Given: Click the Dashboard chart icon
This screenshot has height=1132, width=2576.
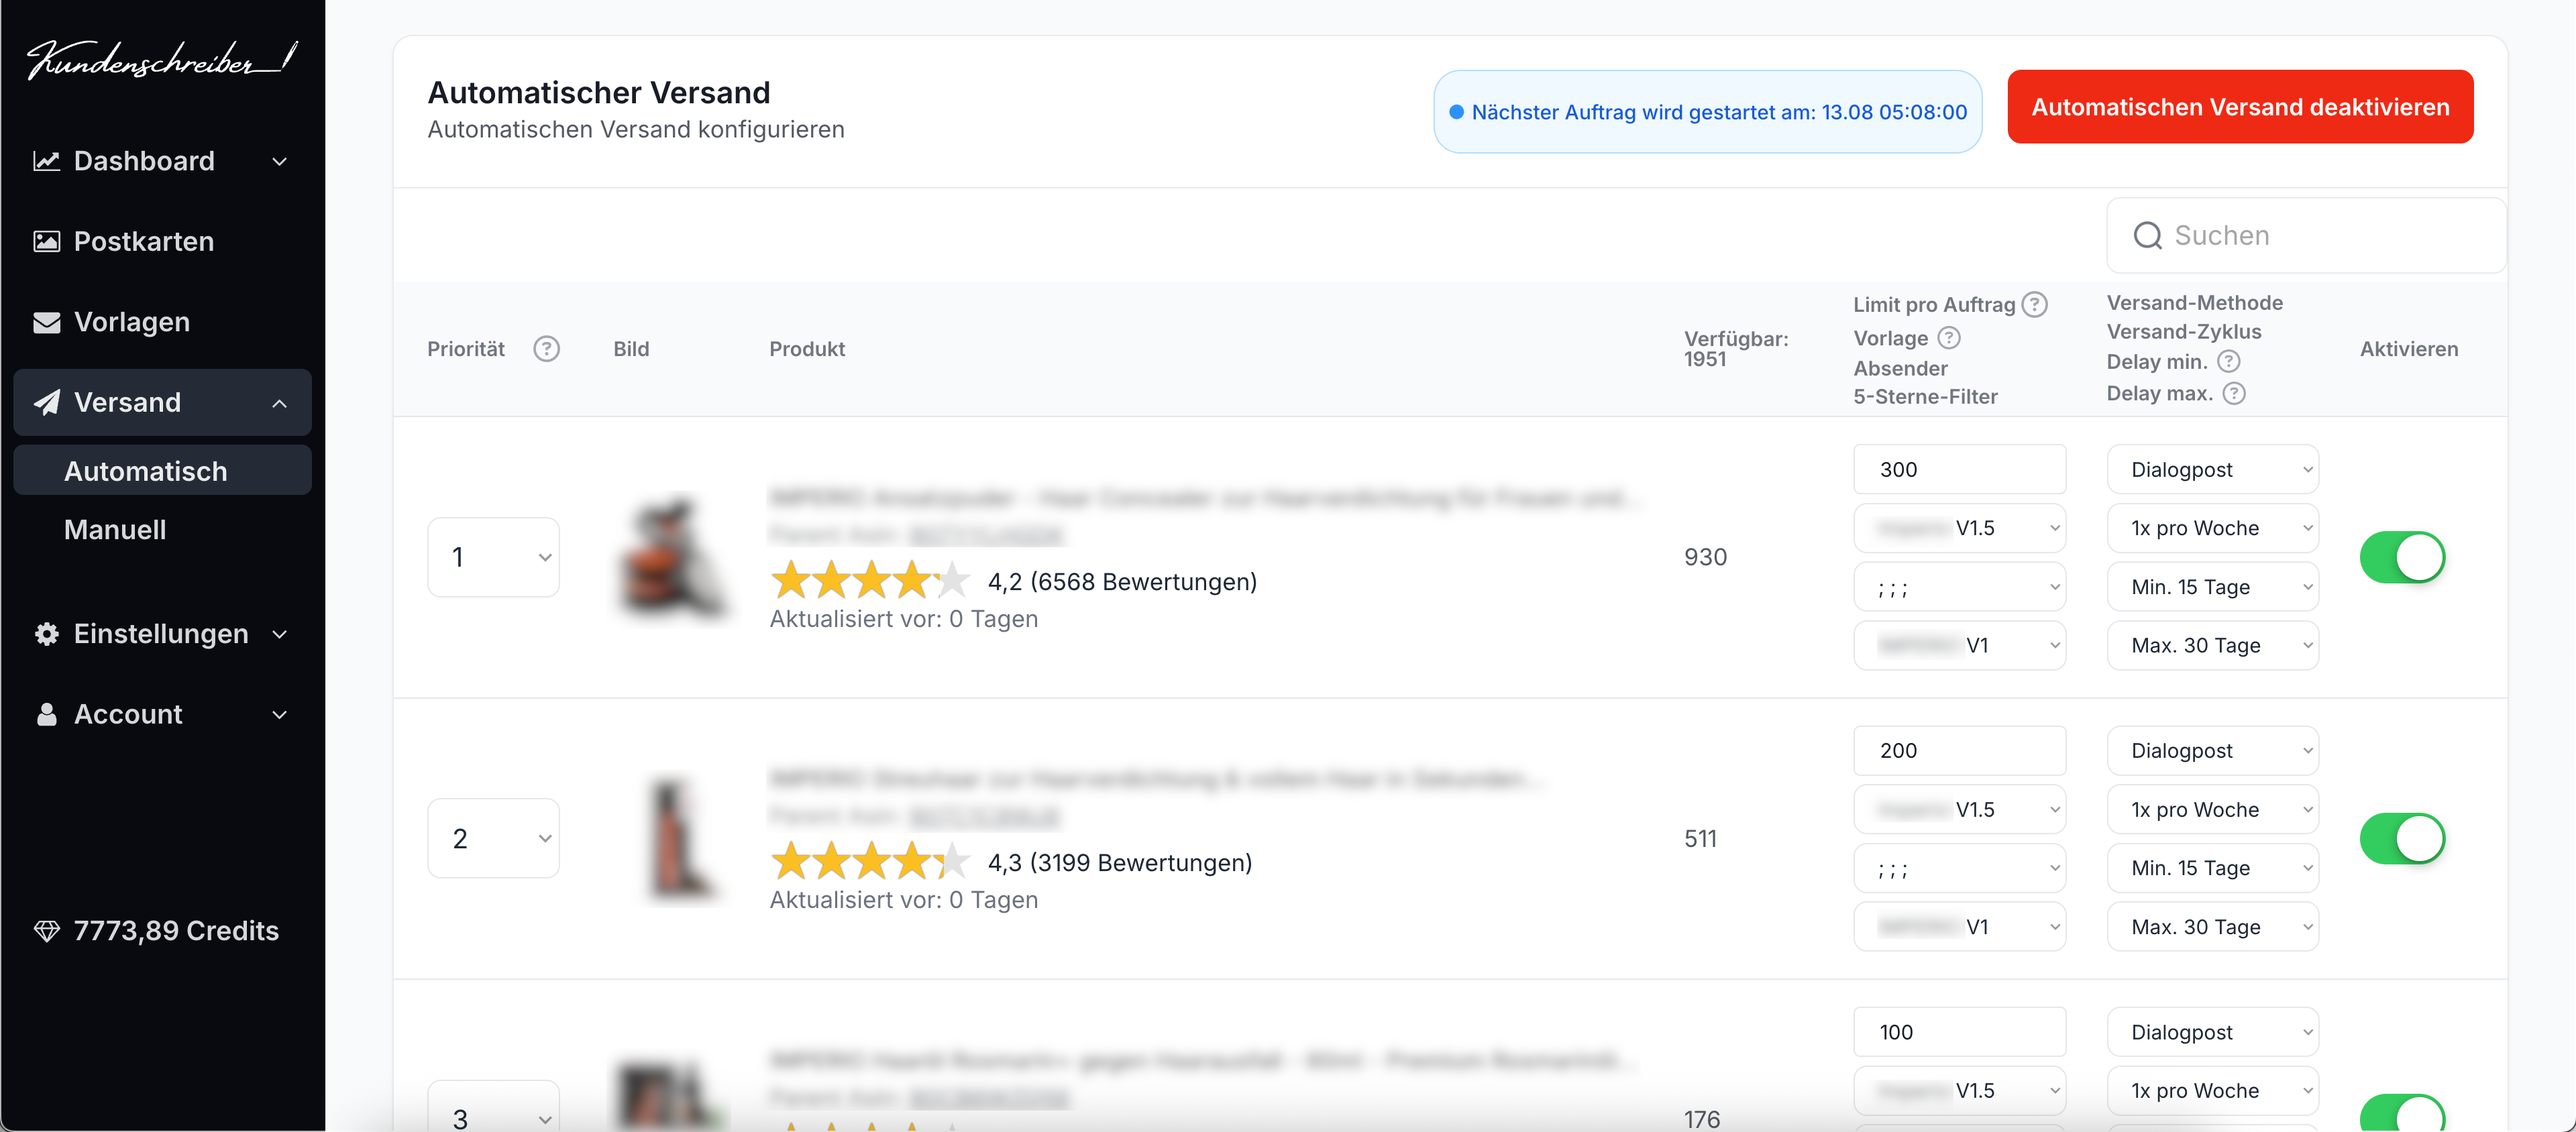Looking at the screenshot, I should pos(46,161).
